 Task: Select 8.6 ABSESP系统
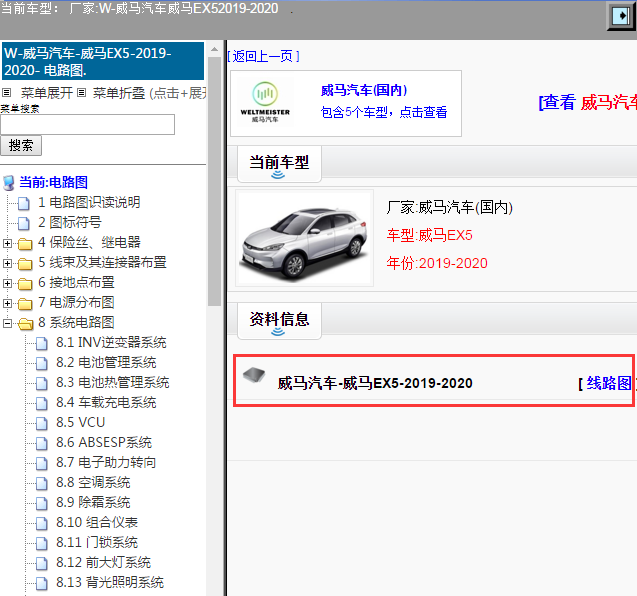[x=104, y=442]
